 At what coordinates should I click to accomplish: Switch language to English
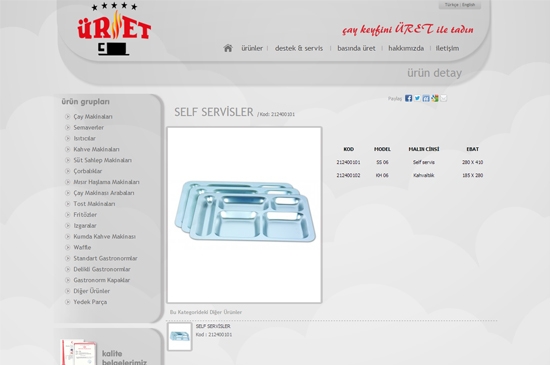[468, 5]
